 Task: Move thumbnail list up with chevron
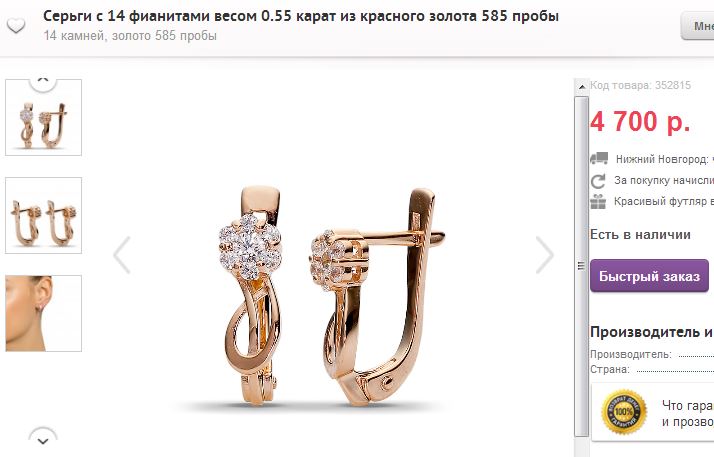click(43, 82)
